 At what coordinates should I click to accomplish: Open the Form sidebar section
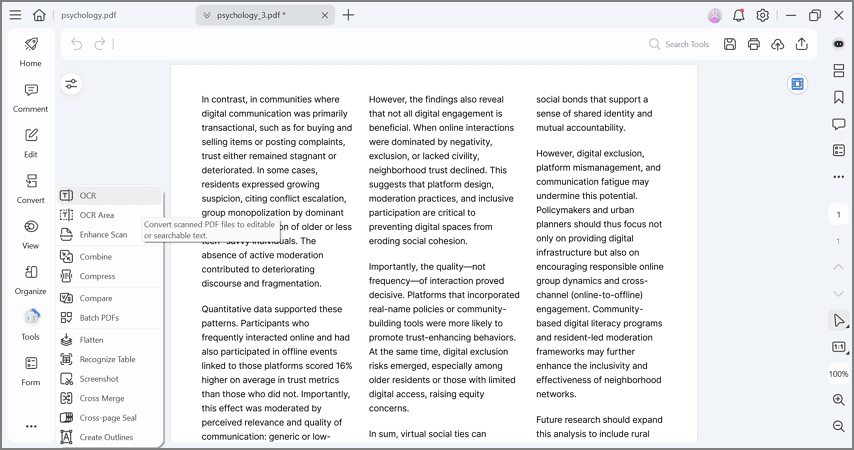pyautogui.click(x=30, y=371)
